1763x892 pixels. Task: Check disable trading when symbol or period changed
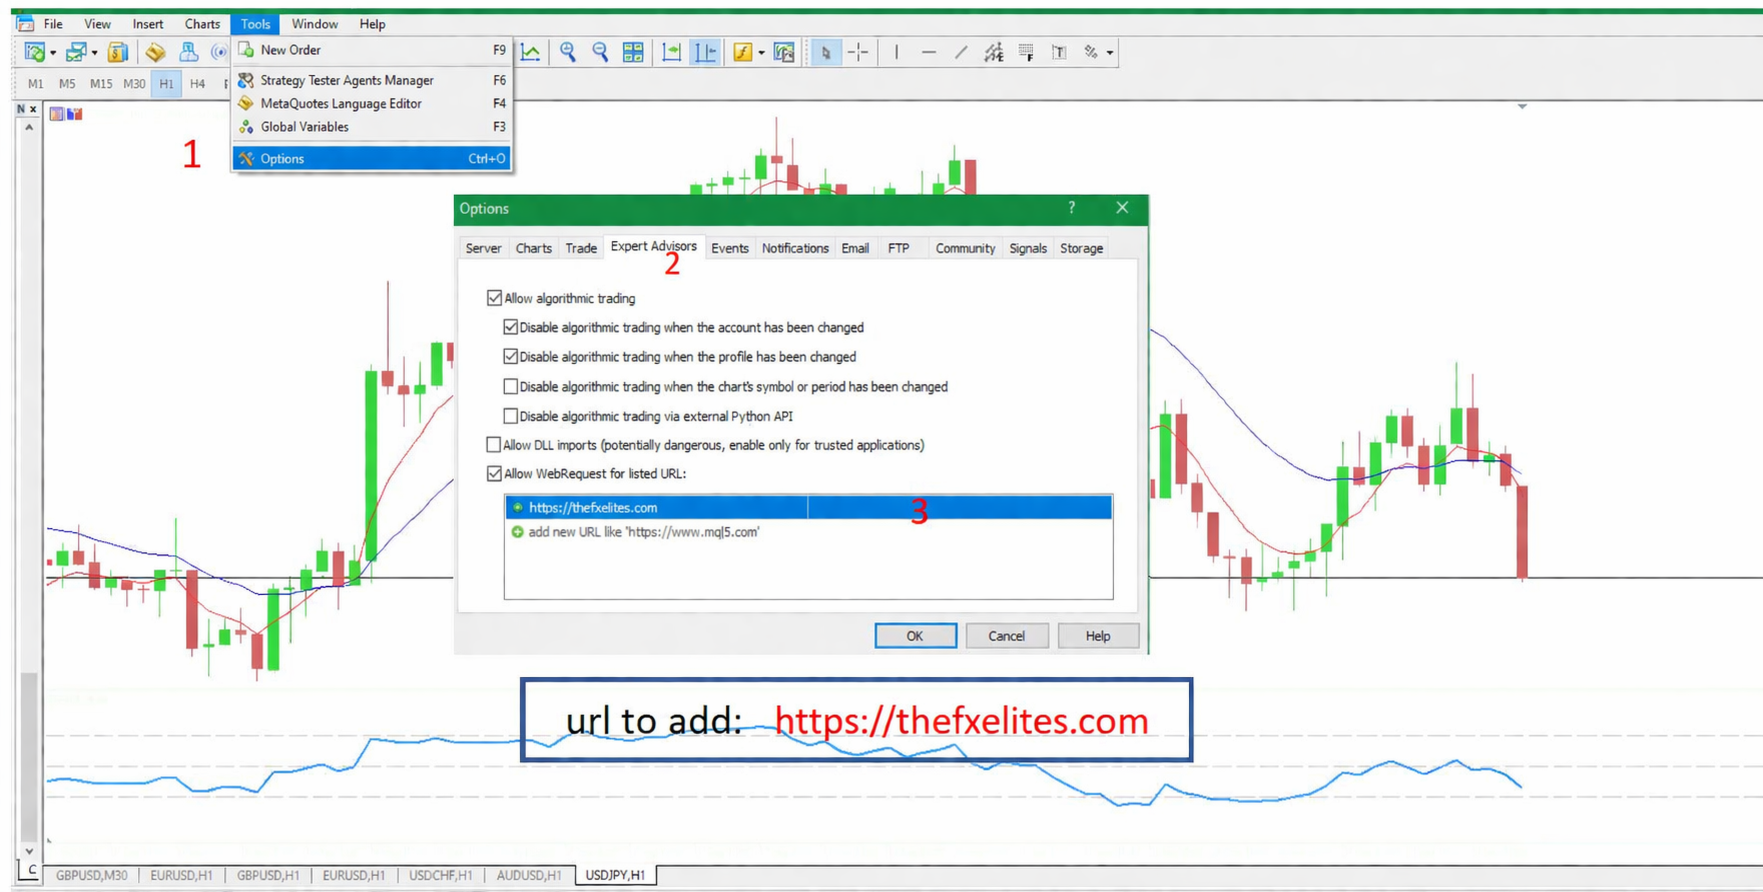click(x=510, y=386)
